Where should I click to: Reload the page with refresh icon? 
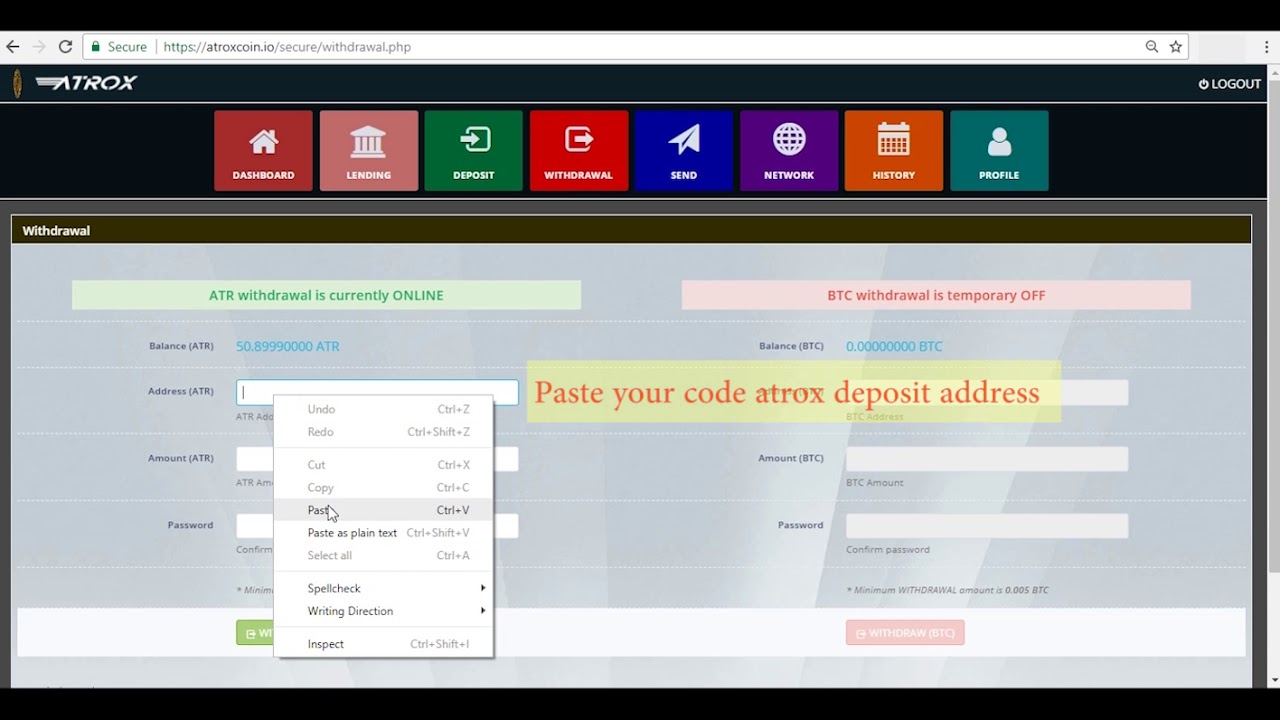tap(65, 47)
